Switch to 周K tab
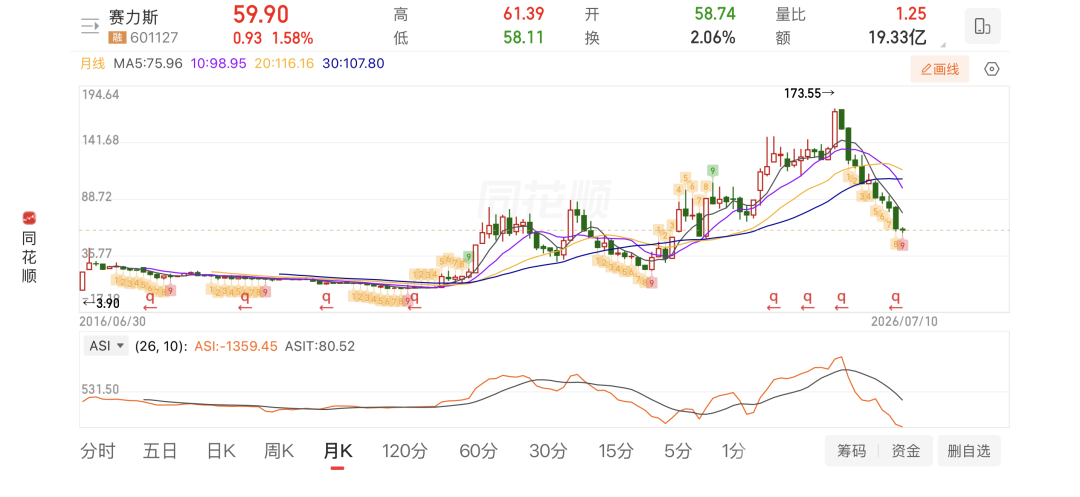 point(279,451)
